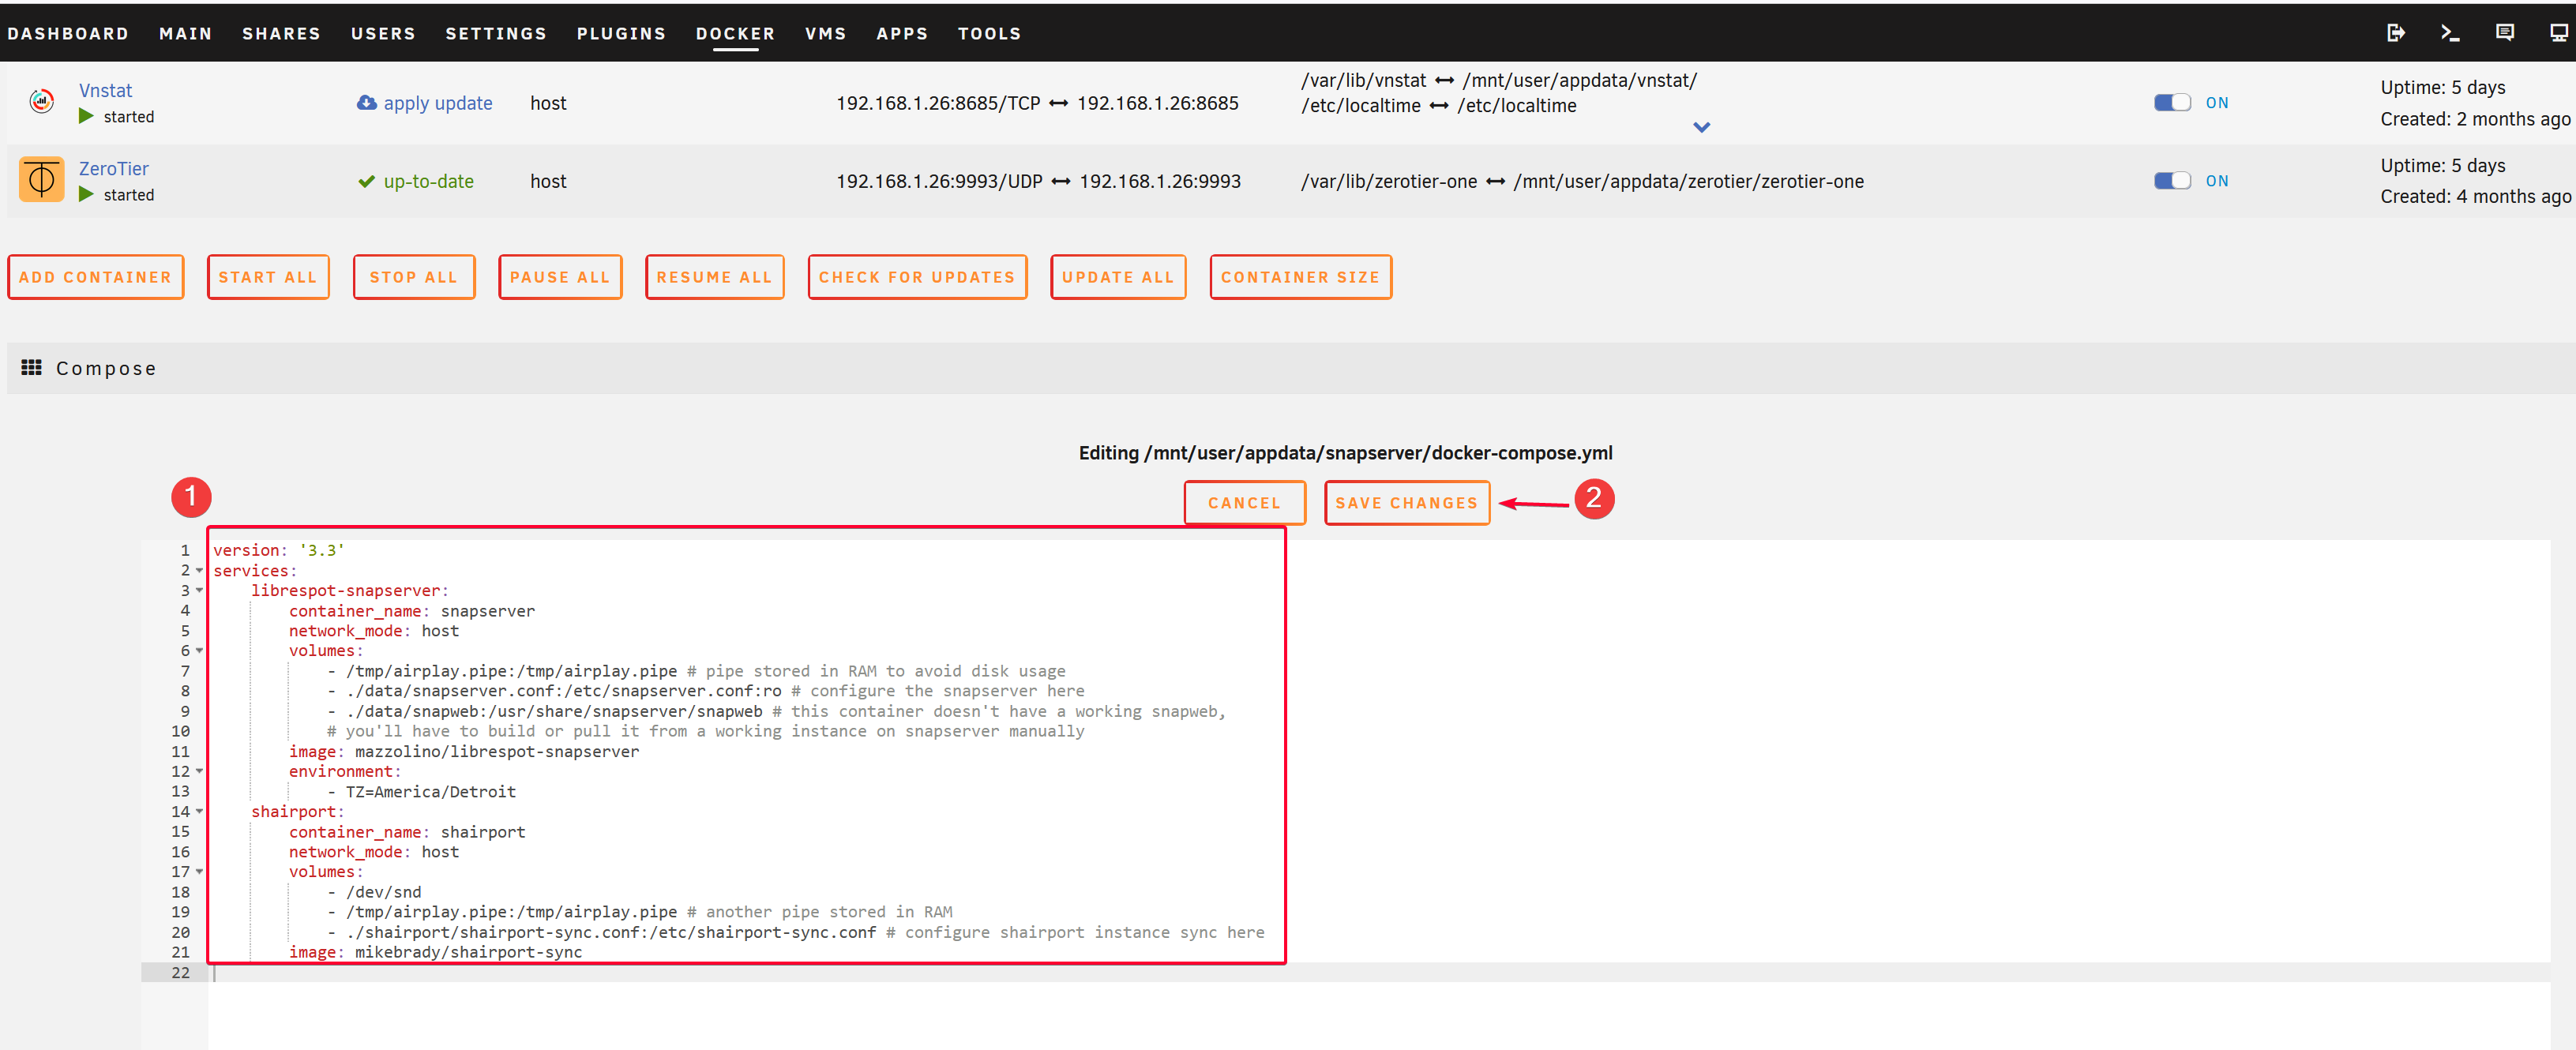Go to the Main tab
The width and height of the screenshot is (2576, 1050).
click(185, 33)
